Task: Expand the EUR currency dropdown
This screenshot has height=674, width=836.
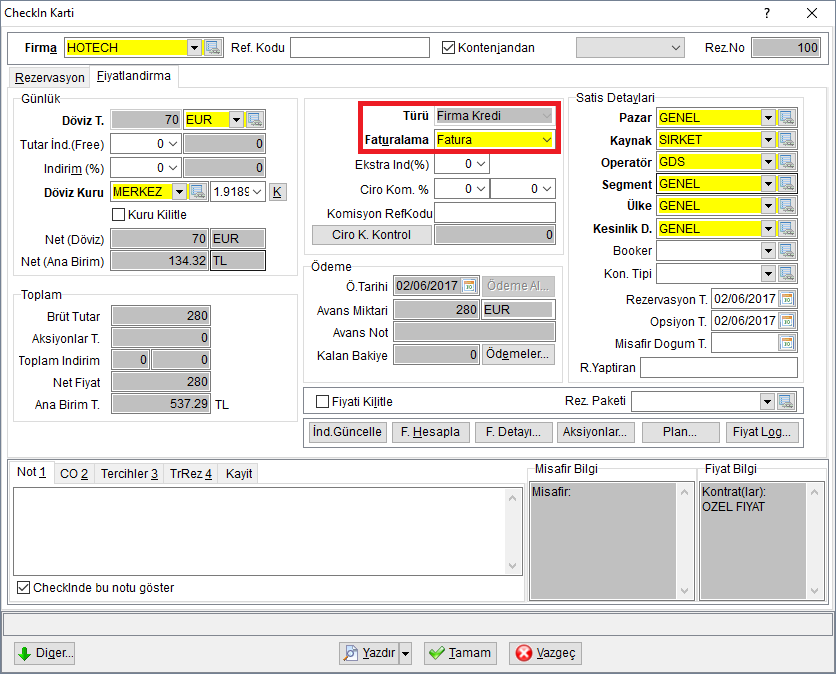Action: tap(236, 119)
